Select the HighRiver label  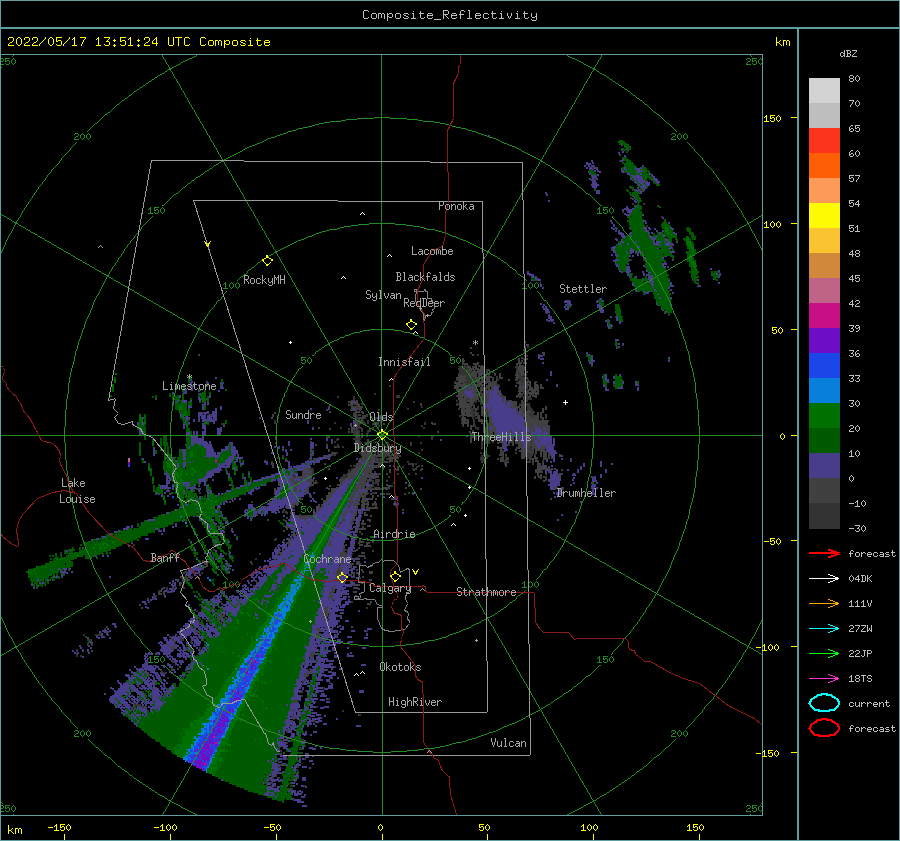pos(415,702)
